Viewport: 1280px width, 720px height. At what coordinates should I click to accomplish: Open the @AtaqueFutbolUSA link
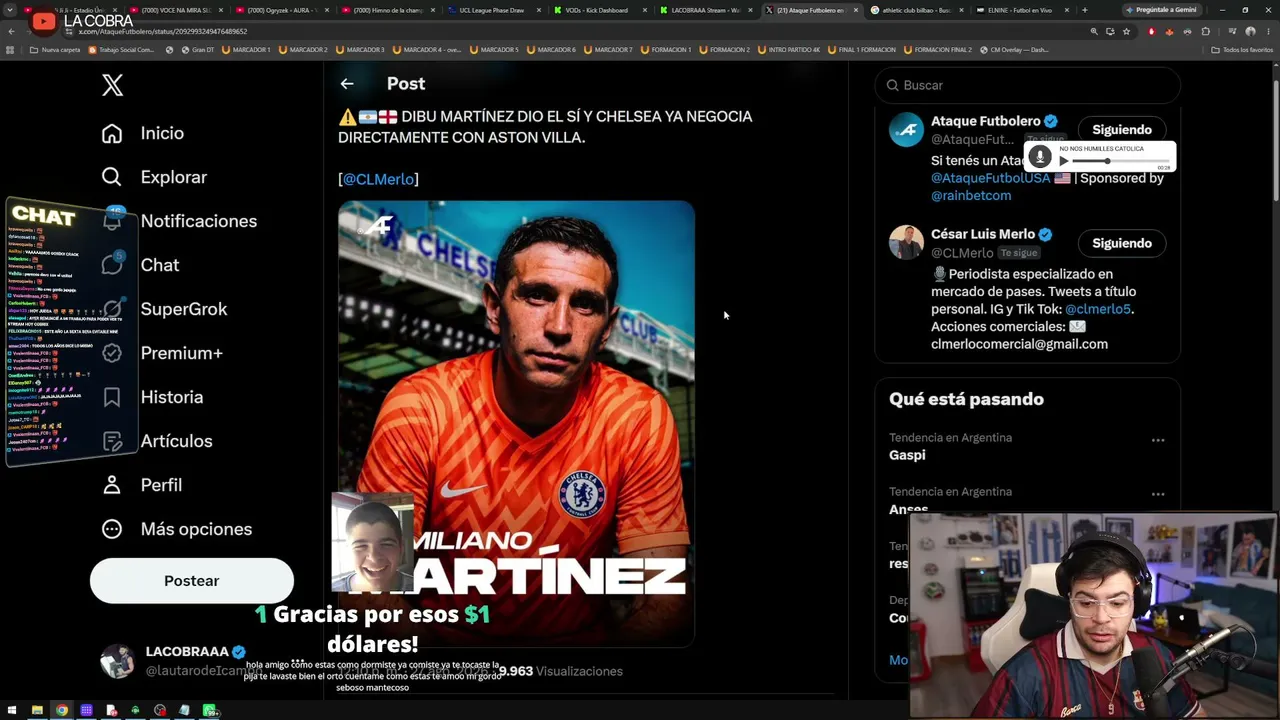[990, 178]
